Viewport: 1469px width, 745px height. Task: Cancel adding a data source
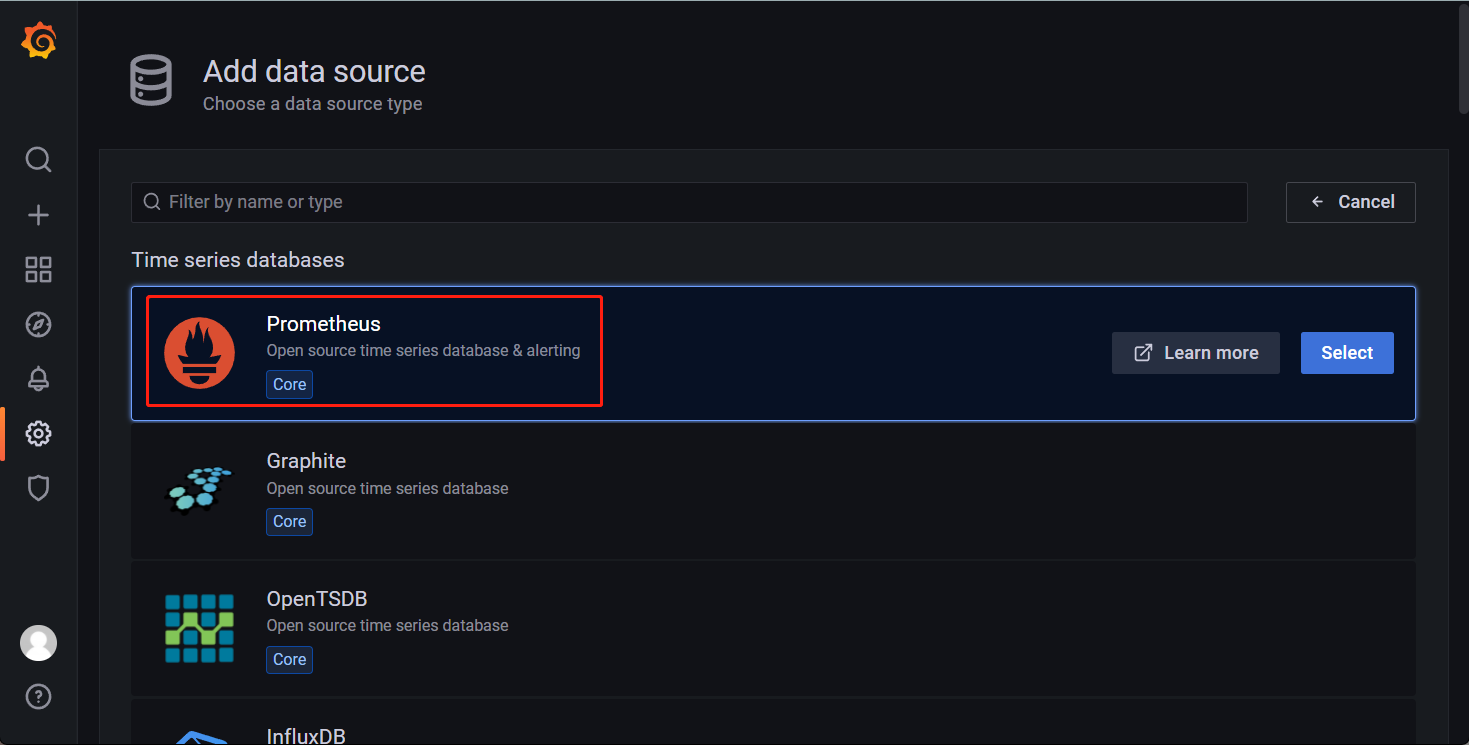pyautogui.click(x=1350, y=202)
